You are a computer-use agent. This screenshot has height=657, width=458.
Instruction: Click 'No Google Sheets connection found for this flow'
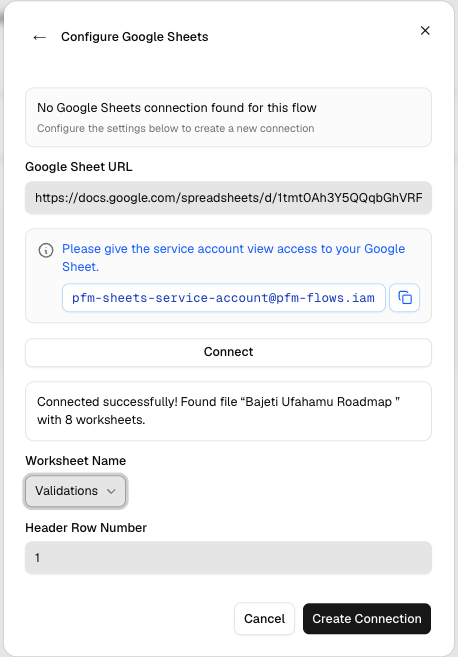pyautogui.click(x=177, y=108)
